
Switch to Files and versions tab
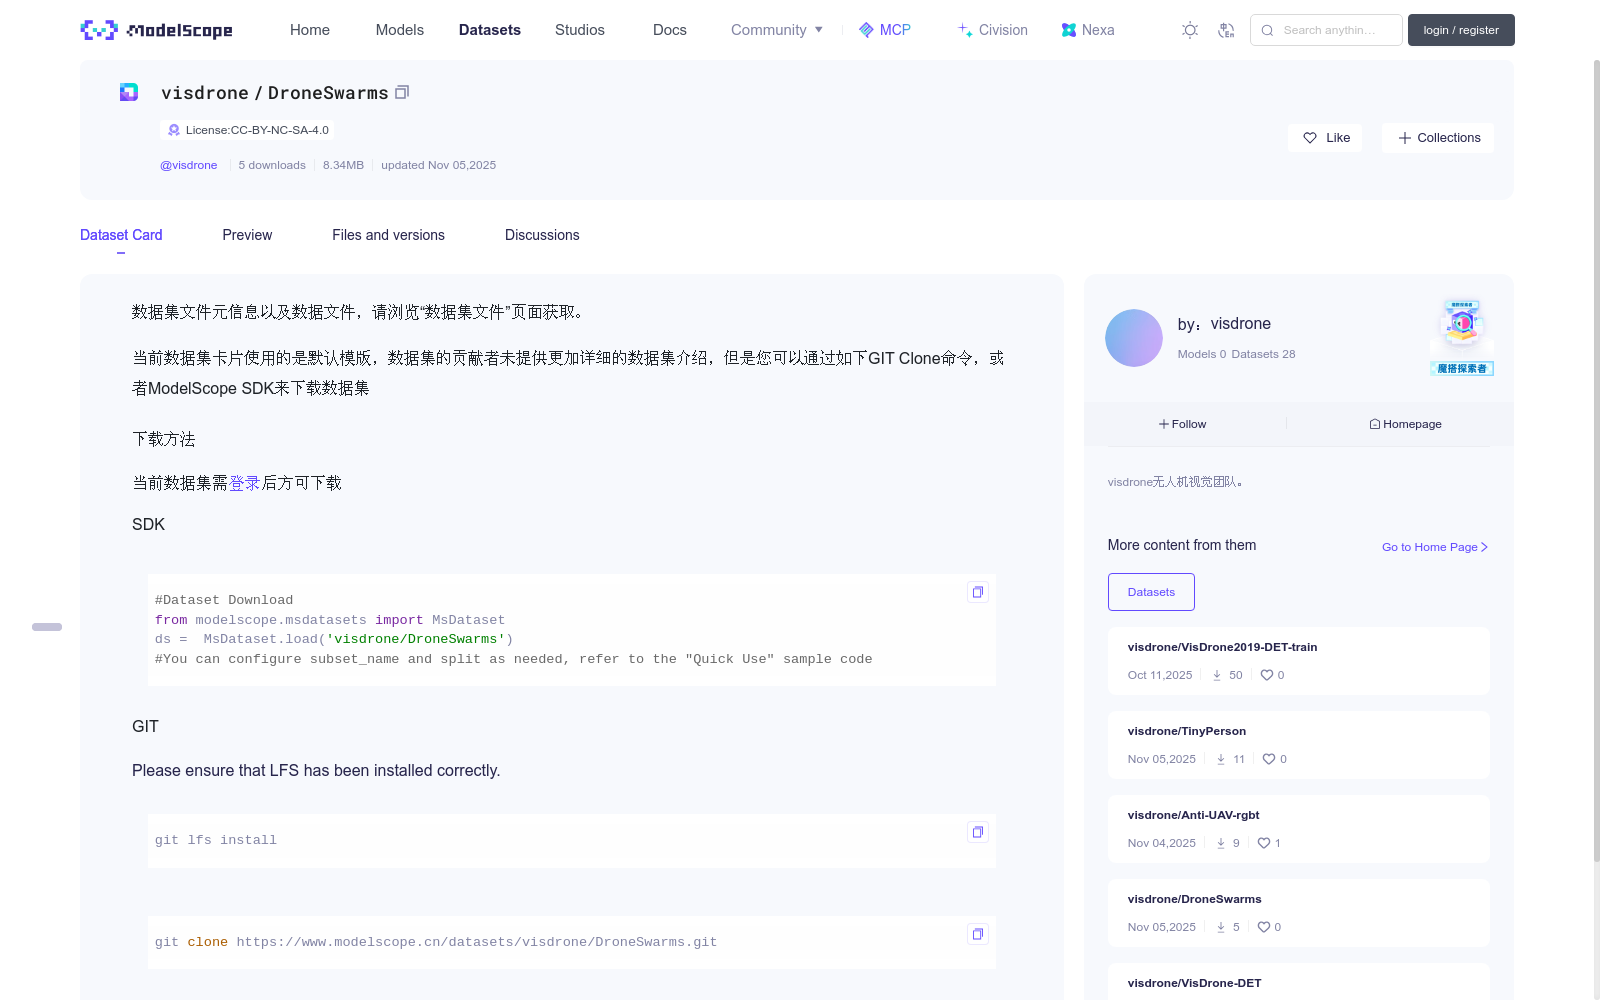tap(388, 235)
